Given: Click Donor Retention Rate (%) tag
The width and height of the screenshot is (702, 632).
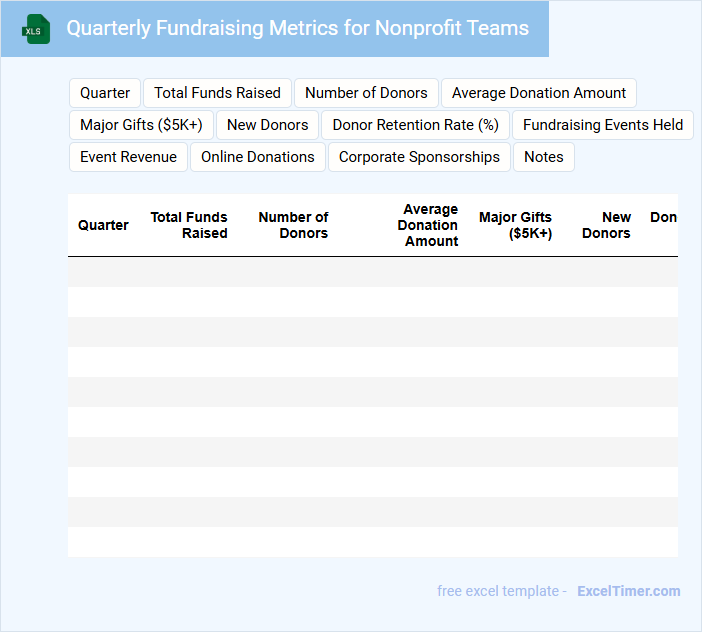Looking at the screenshot, I should pos(415,125).
